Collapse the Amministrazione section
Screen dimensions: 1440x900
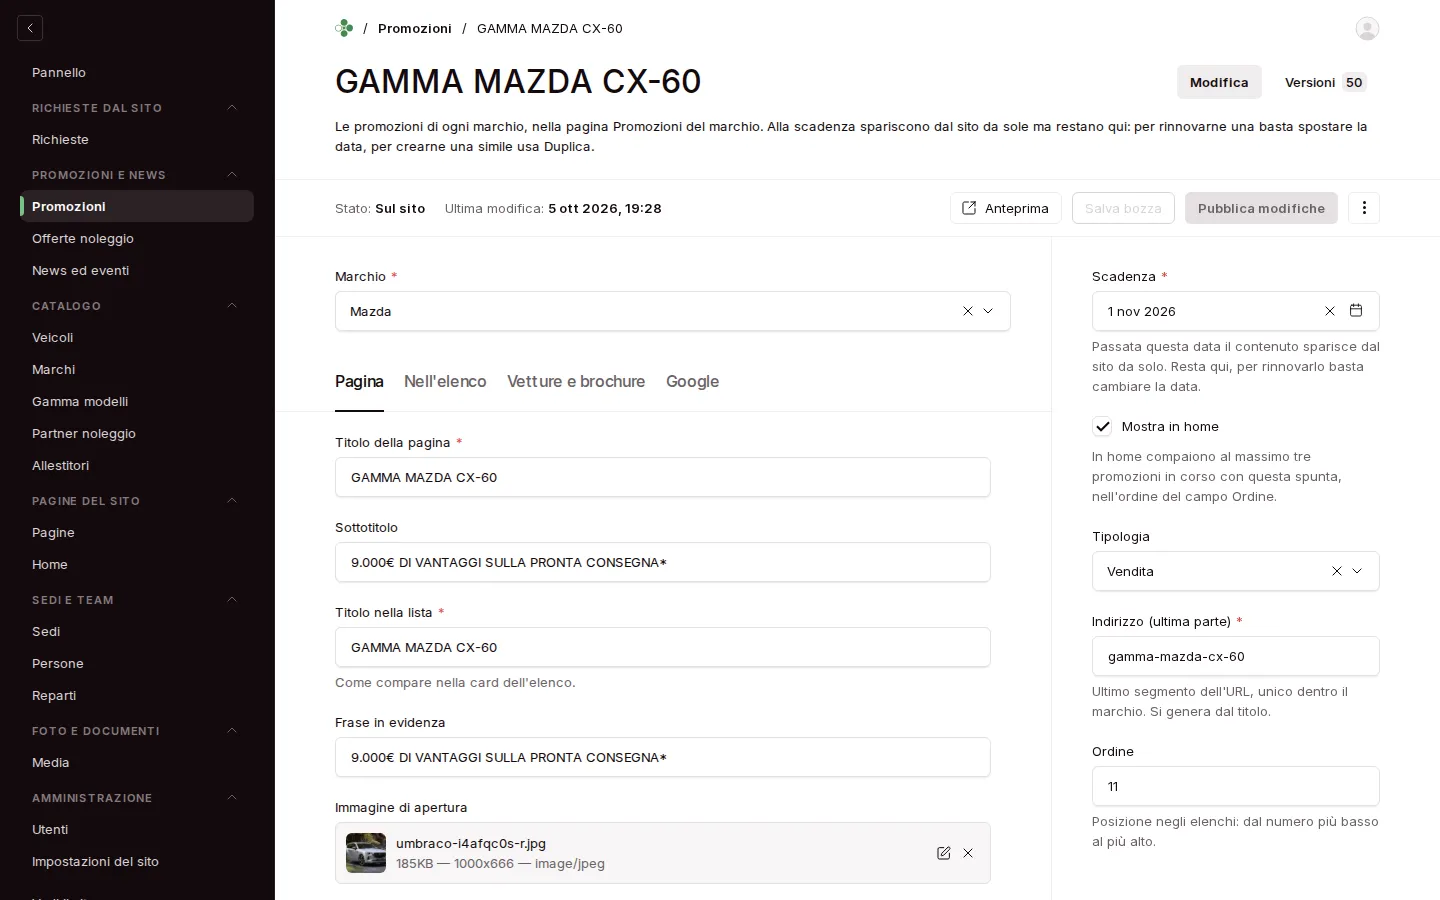(232, 798)
